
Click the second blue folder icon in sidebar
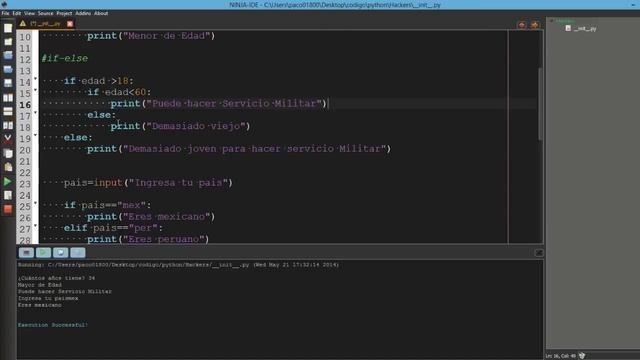point(8,69)
